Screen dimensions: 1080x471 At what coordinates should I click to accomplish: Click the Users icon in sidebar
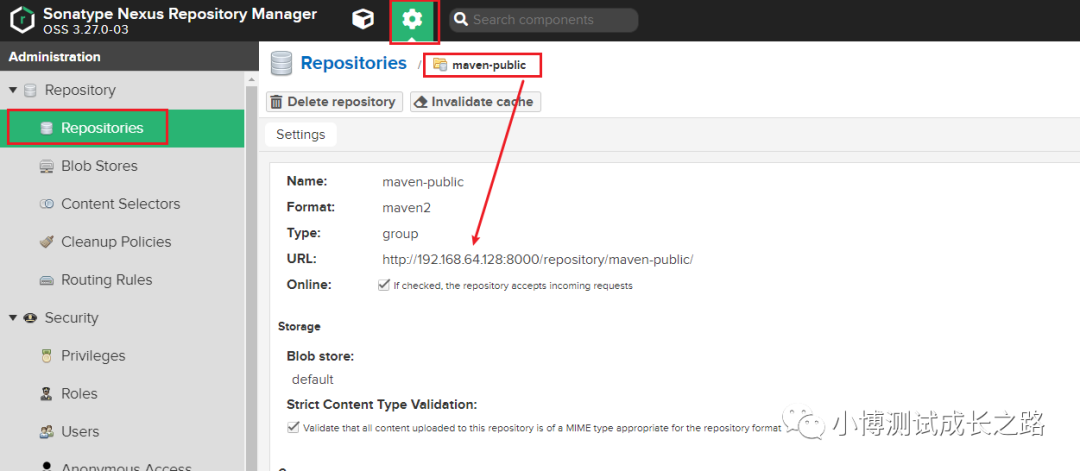(46, 432)
